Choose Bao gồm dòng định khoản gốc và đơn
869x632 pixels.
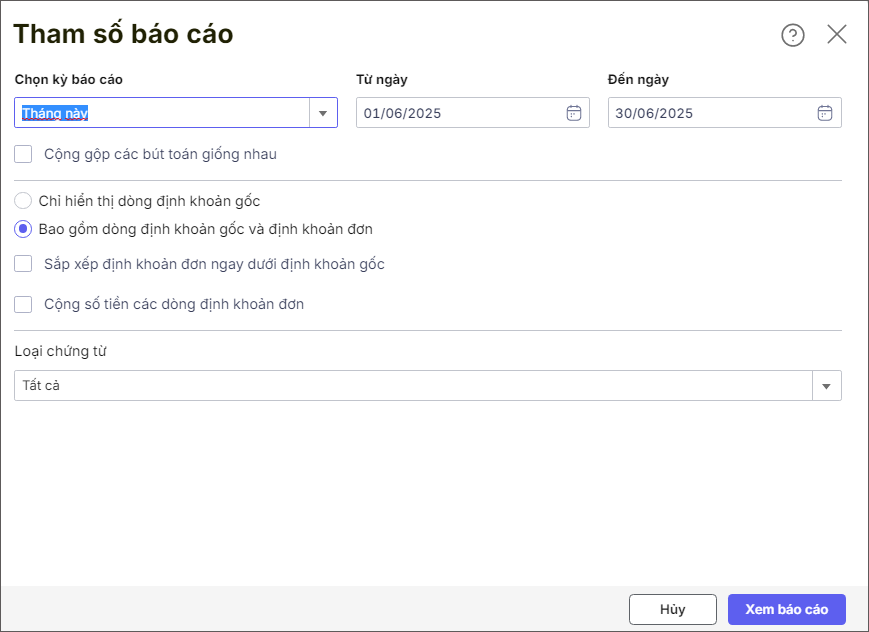23,229
